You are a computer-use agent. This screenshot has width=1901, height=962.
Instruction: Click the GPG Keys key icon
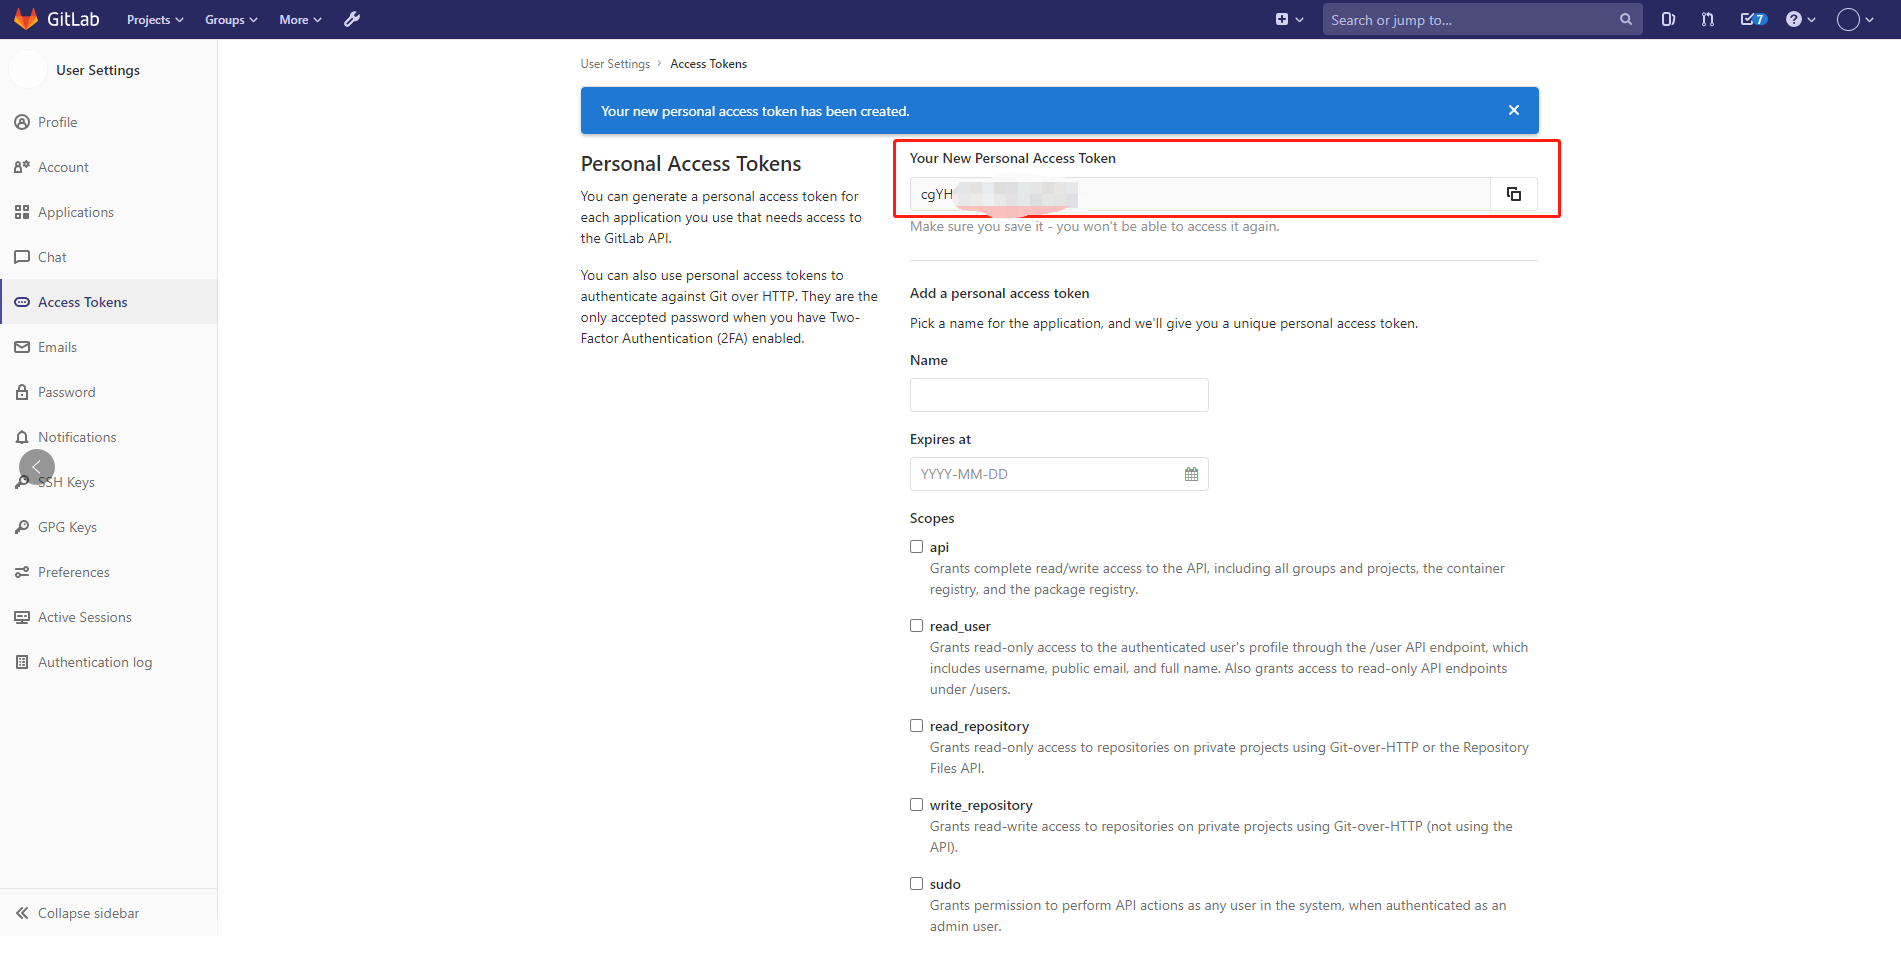point(22,527)
